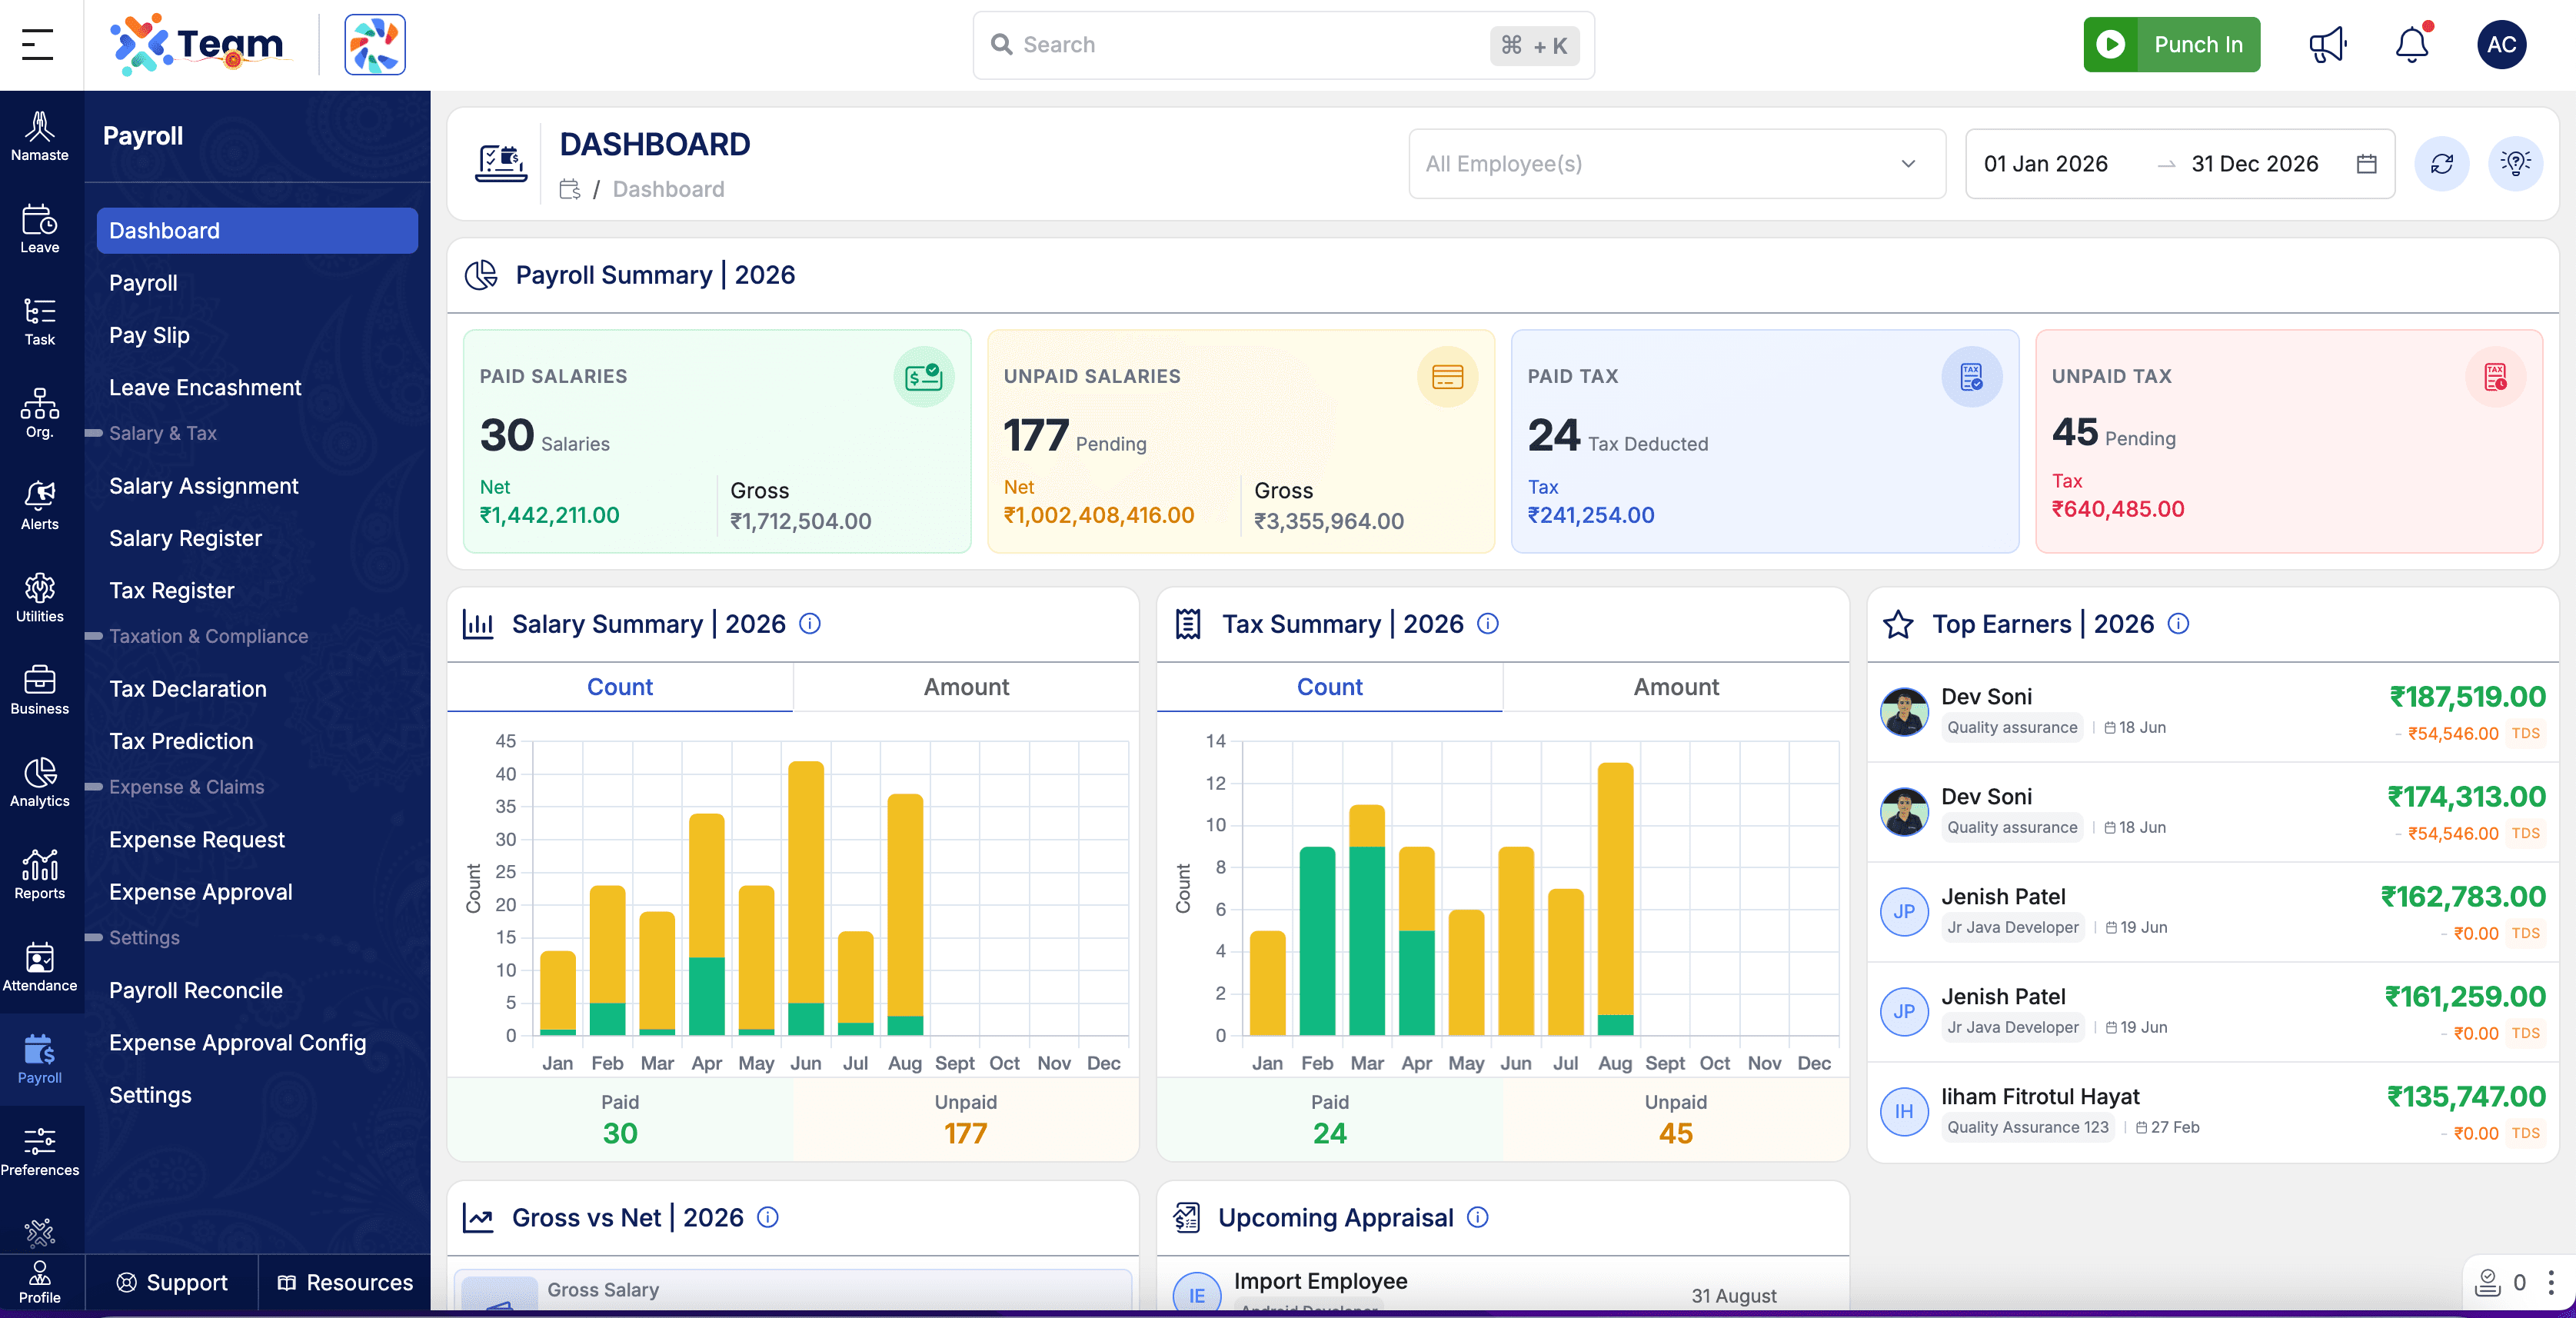Click the colorful pinwheel app logo
This screenshot has width=2576, height=1318.
375,44
